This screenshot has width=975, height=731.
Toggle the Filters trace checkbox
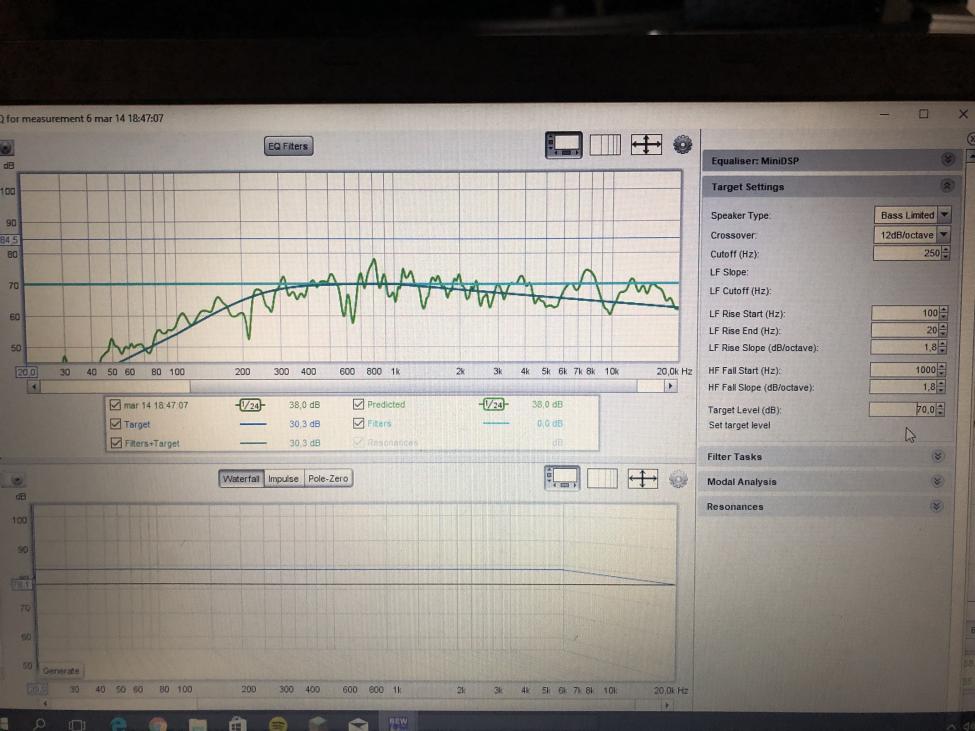pos(358,423)
